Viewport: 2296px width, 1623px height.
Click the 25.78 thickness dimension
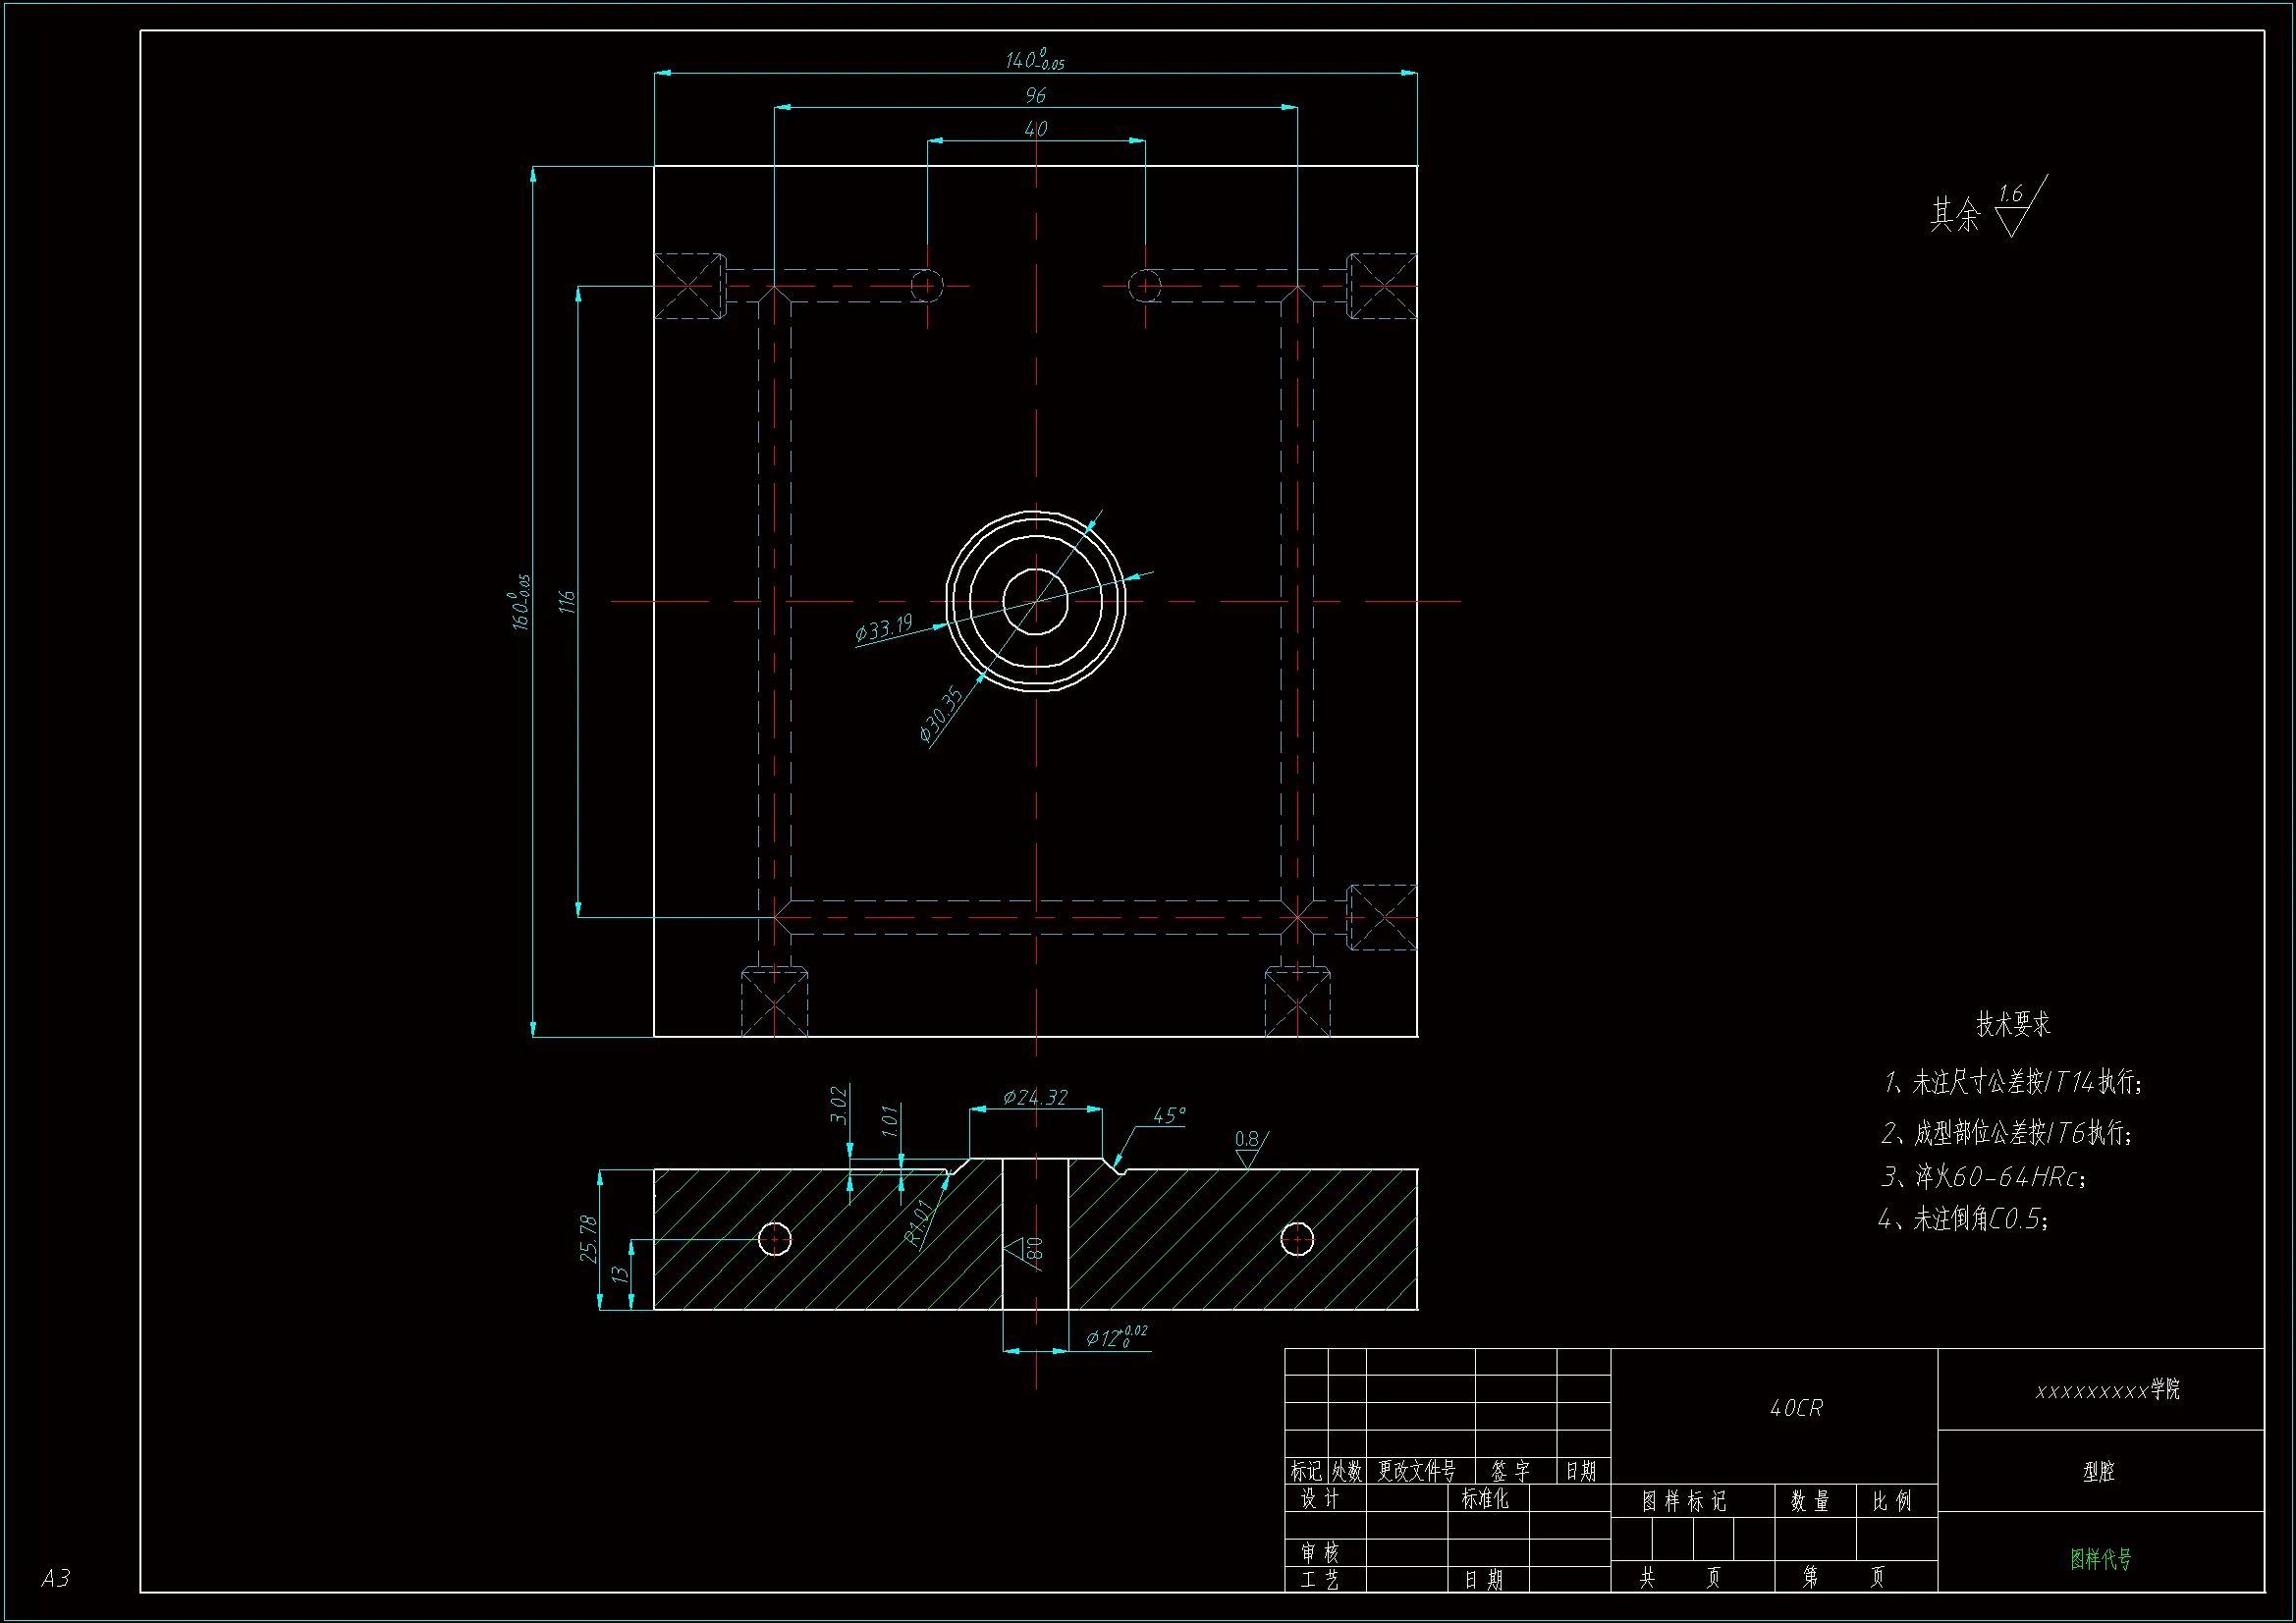click(x=588, y=1238)
